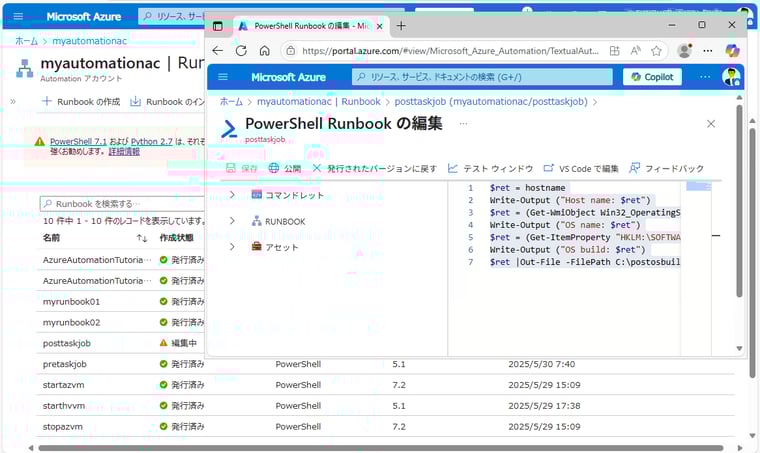This screenshot has height=453, width=760.
Task: Open the stopazvm runbook row
Action: click(x=63, y=426)
